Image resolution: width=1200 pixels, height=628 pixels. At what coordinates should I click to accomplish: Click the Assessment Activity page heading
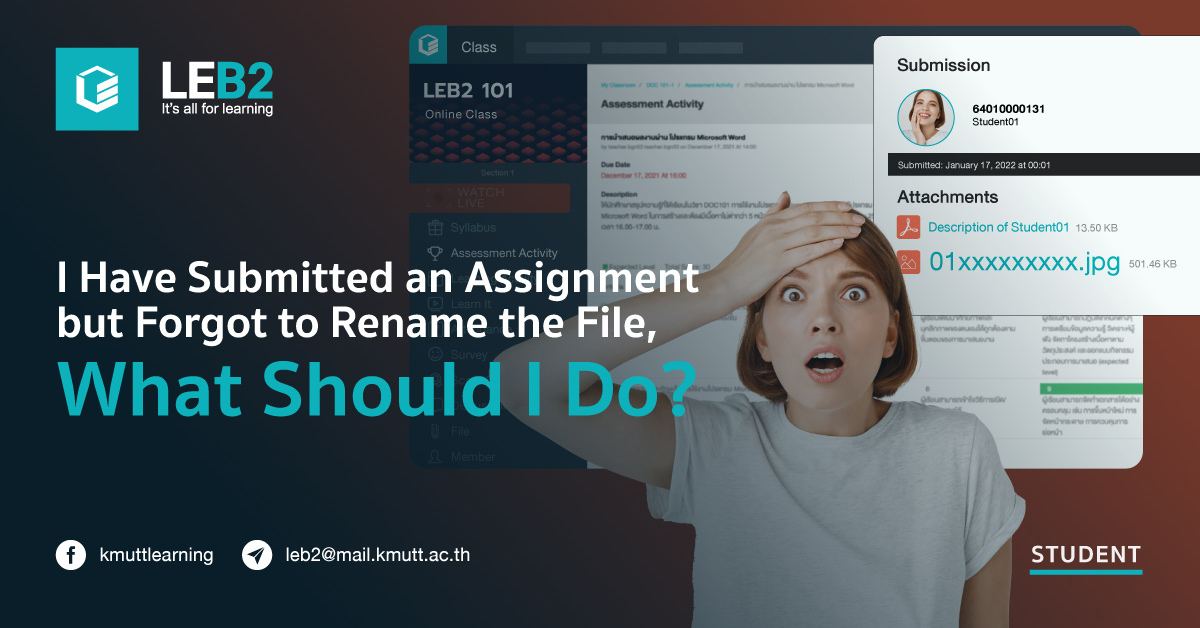coord(652,104)
